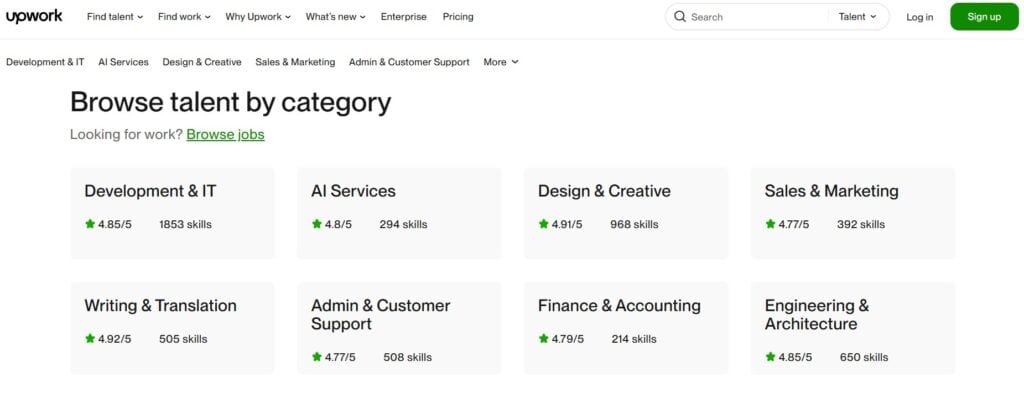Image resolution: width=1024 pixels, height=413 pixels.
Task: Open the Writing & Translation card title
Action: click(x=161, y=306)
